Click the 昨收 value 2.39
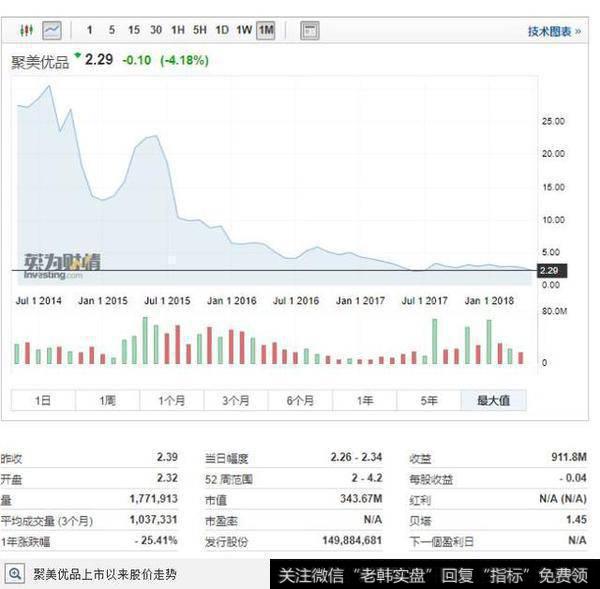Viewport: 600px width, 589px height. click(x=167, y=457)
